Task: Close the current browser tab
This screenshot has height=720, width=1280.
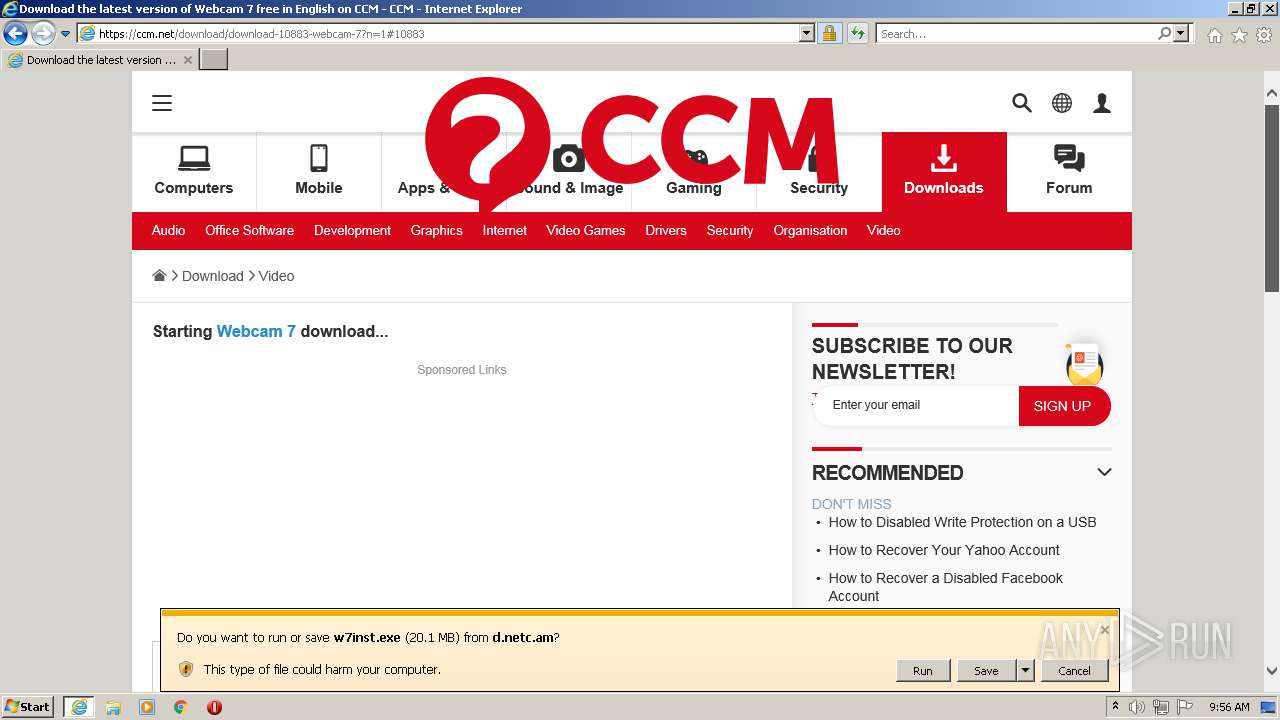Action: [x=187, y=60]
